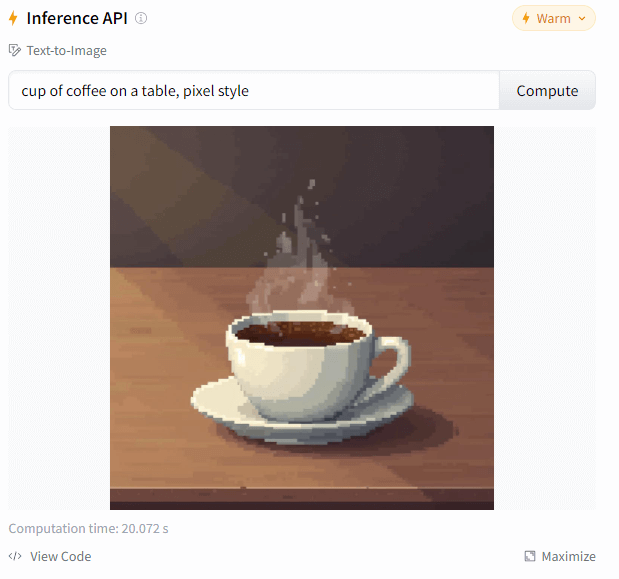
Task: Click the lightning icon in the Warm badge
Action: pos(526,18)
